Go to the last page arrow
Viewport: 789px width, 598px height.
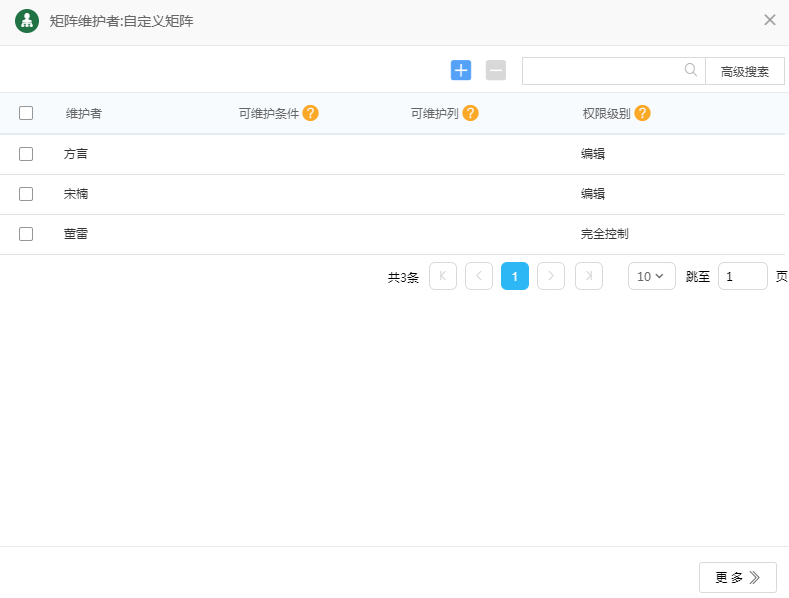[589, 276]
